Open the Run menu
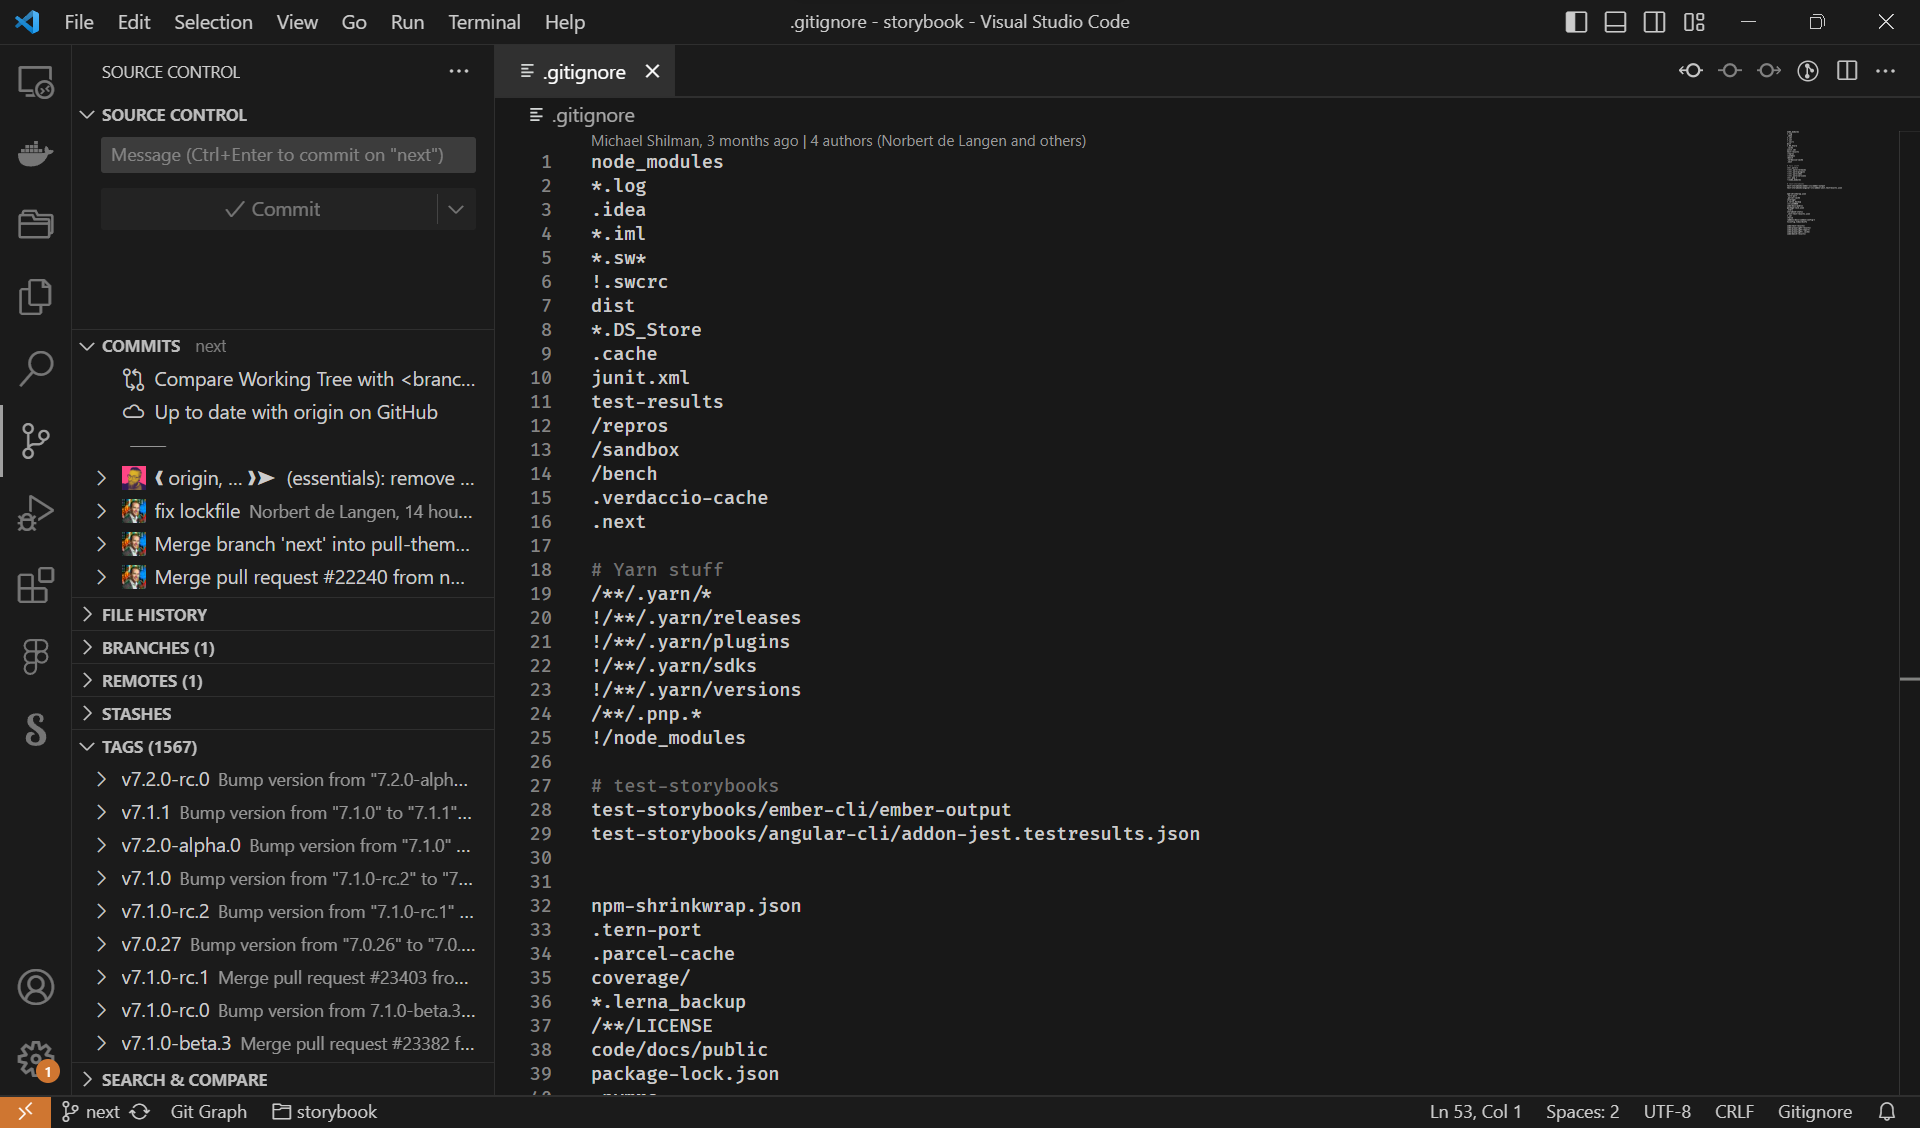Screen dimensions: 1920x1128 click(x=407, y=22)
